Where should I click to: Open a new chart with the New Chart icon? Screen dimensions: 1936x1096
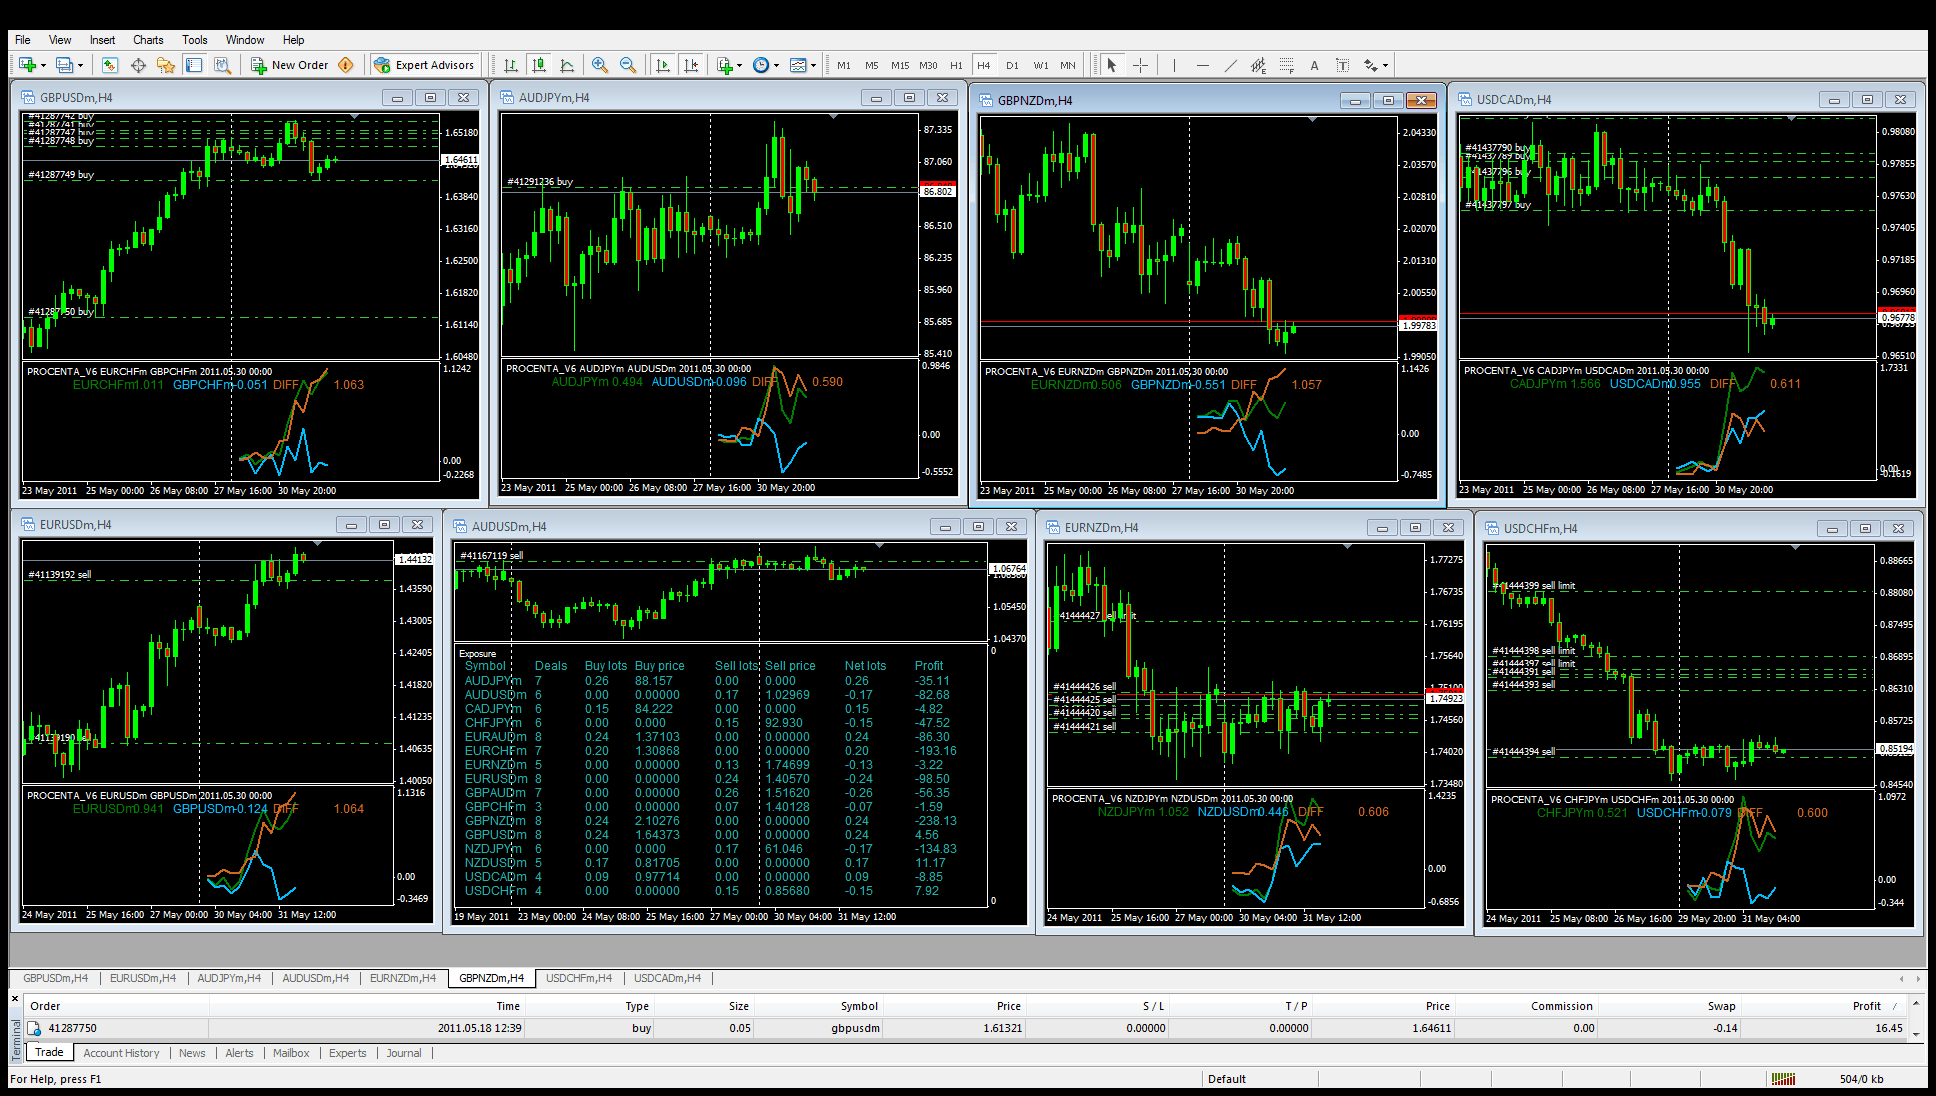click(x=27, y=65)
